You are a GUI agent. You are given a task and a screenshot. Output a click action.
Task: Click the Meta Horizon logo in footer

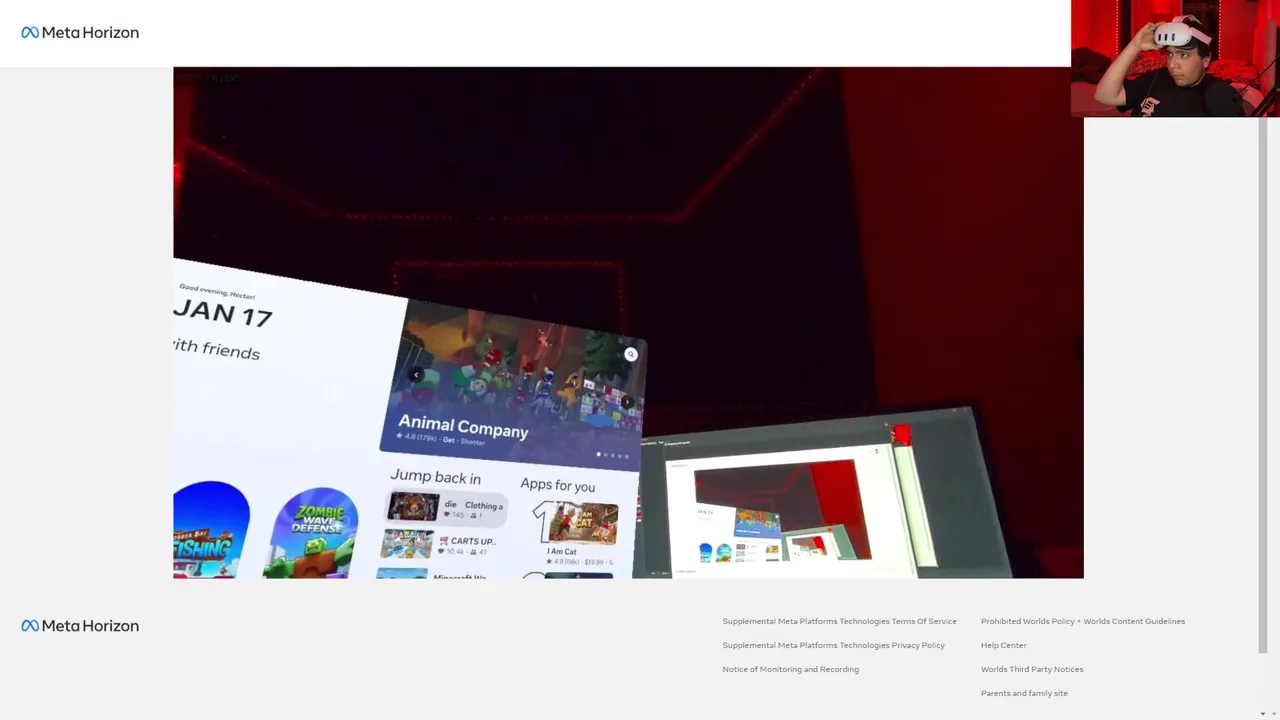point(80,626)
